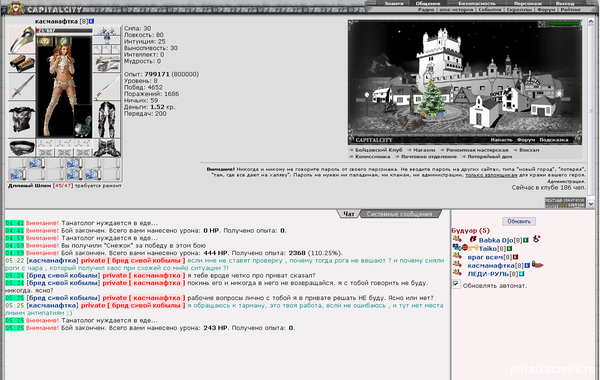
Task: Click the HP progress bar above the character
Action: [x=64, y=31]
